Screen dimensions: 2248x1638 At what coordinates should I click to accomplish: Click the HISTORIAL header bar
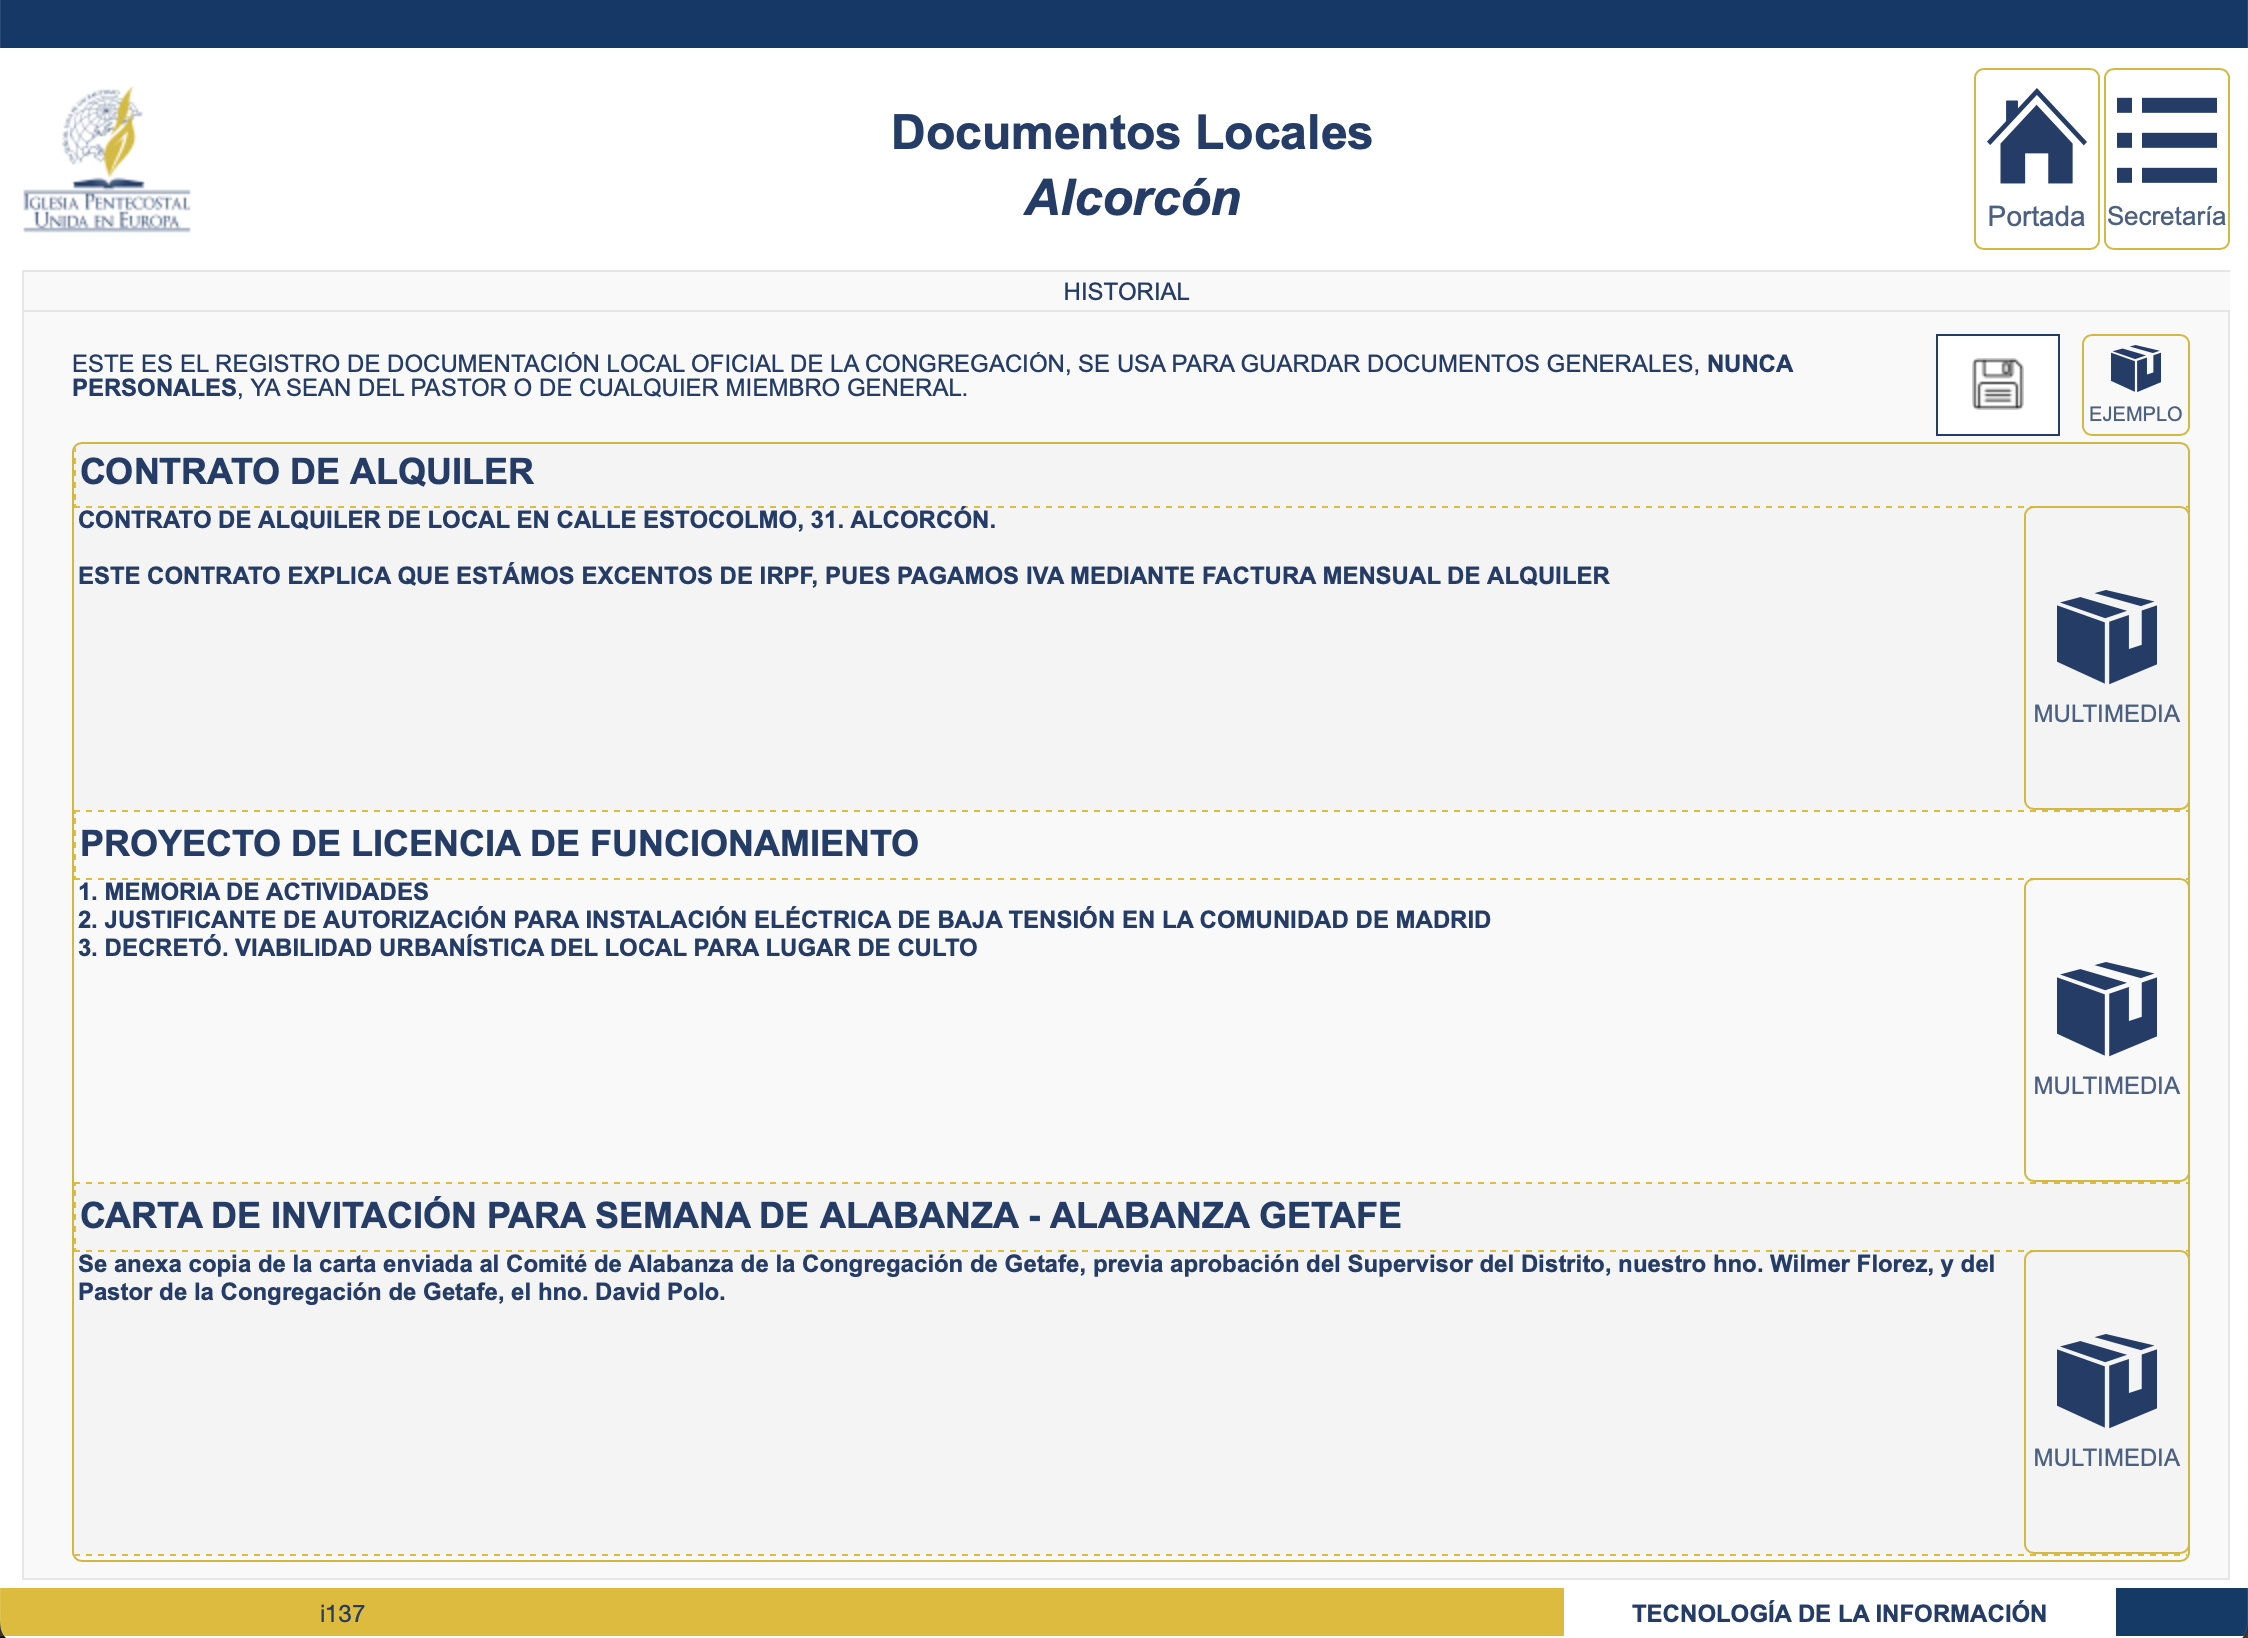point(1125,291)
